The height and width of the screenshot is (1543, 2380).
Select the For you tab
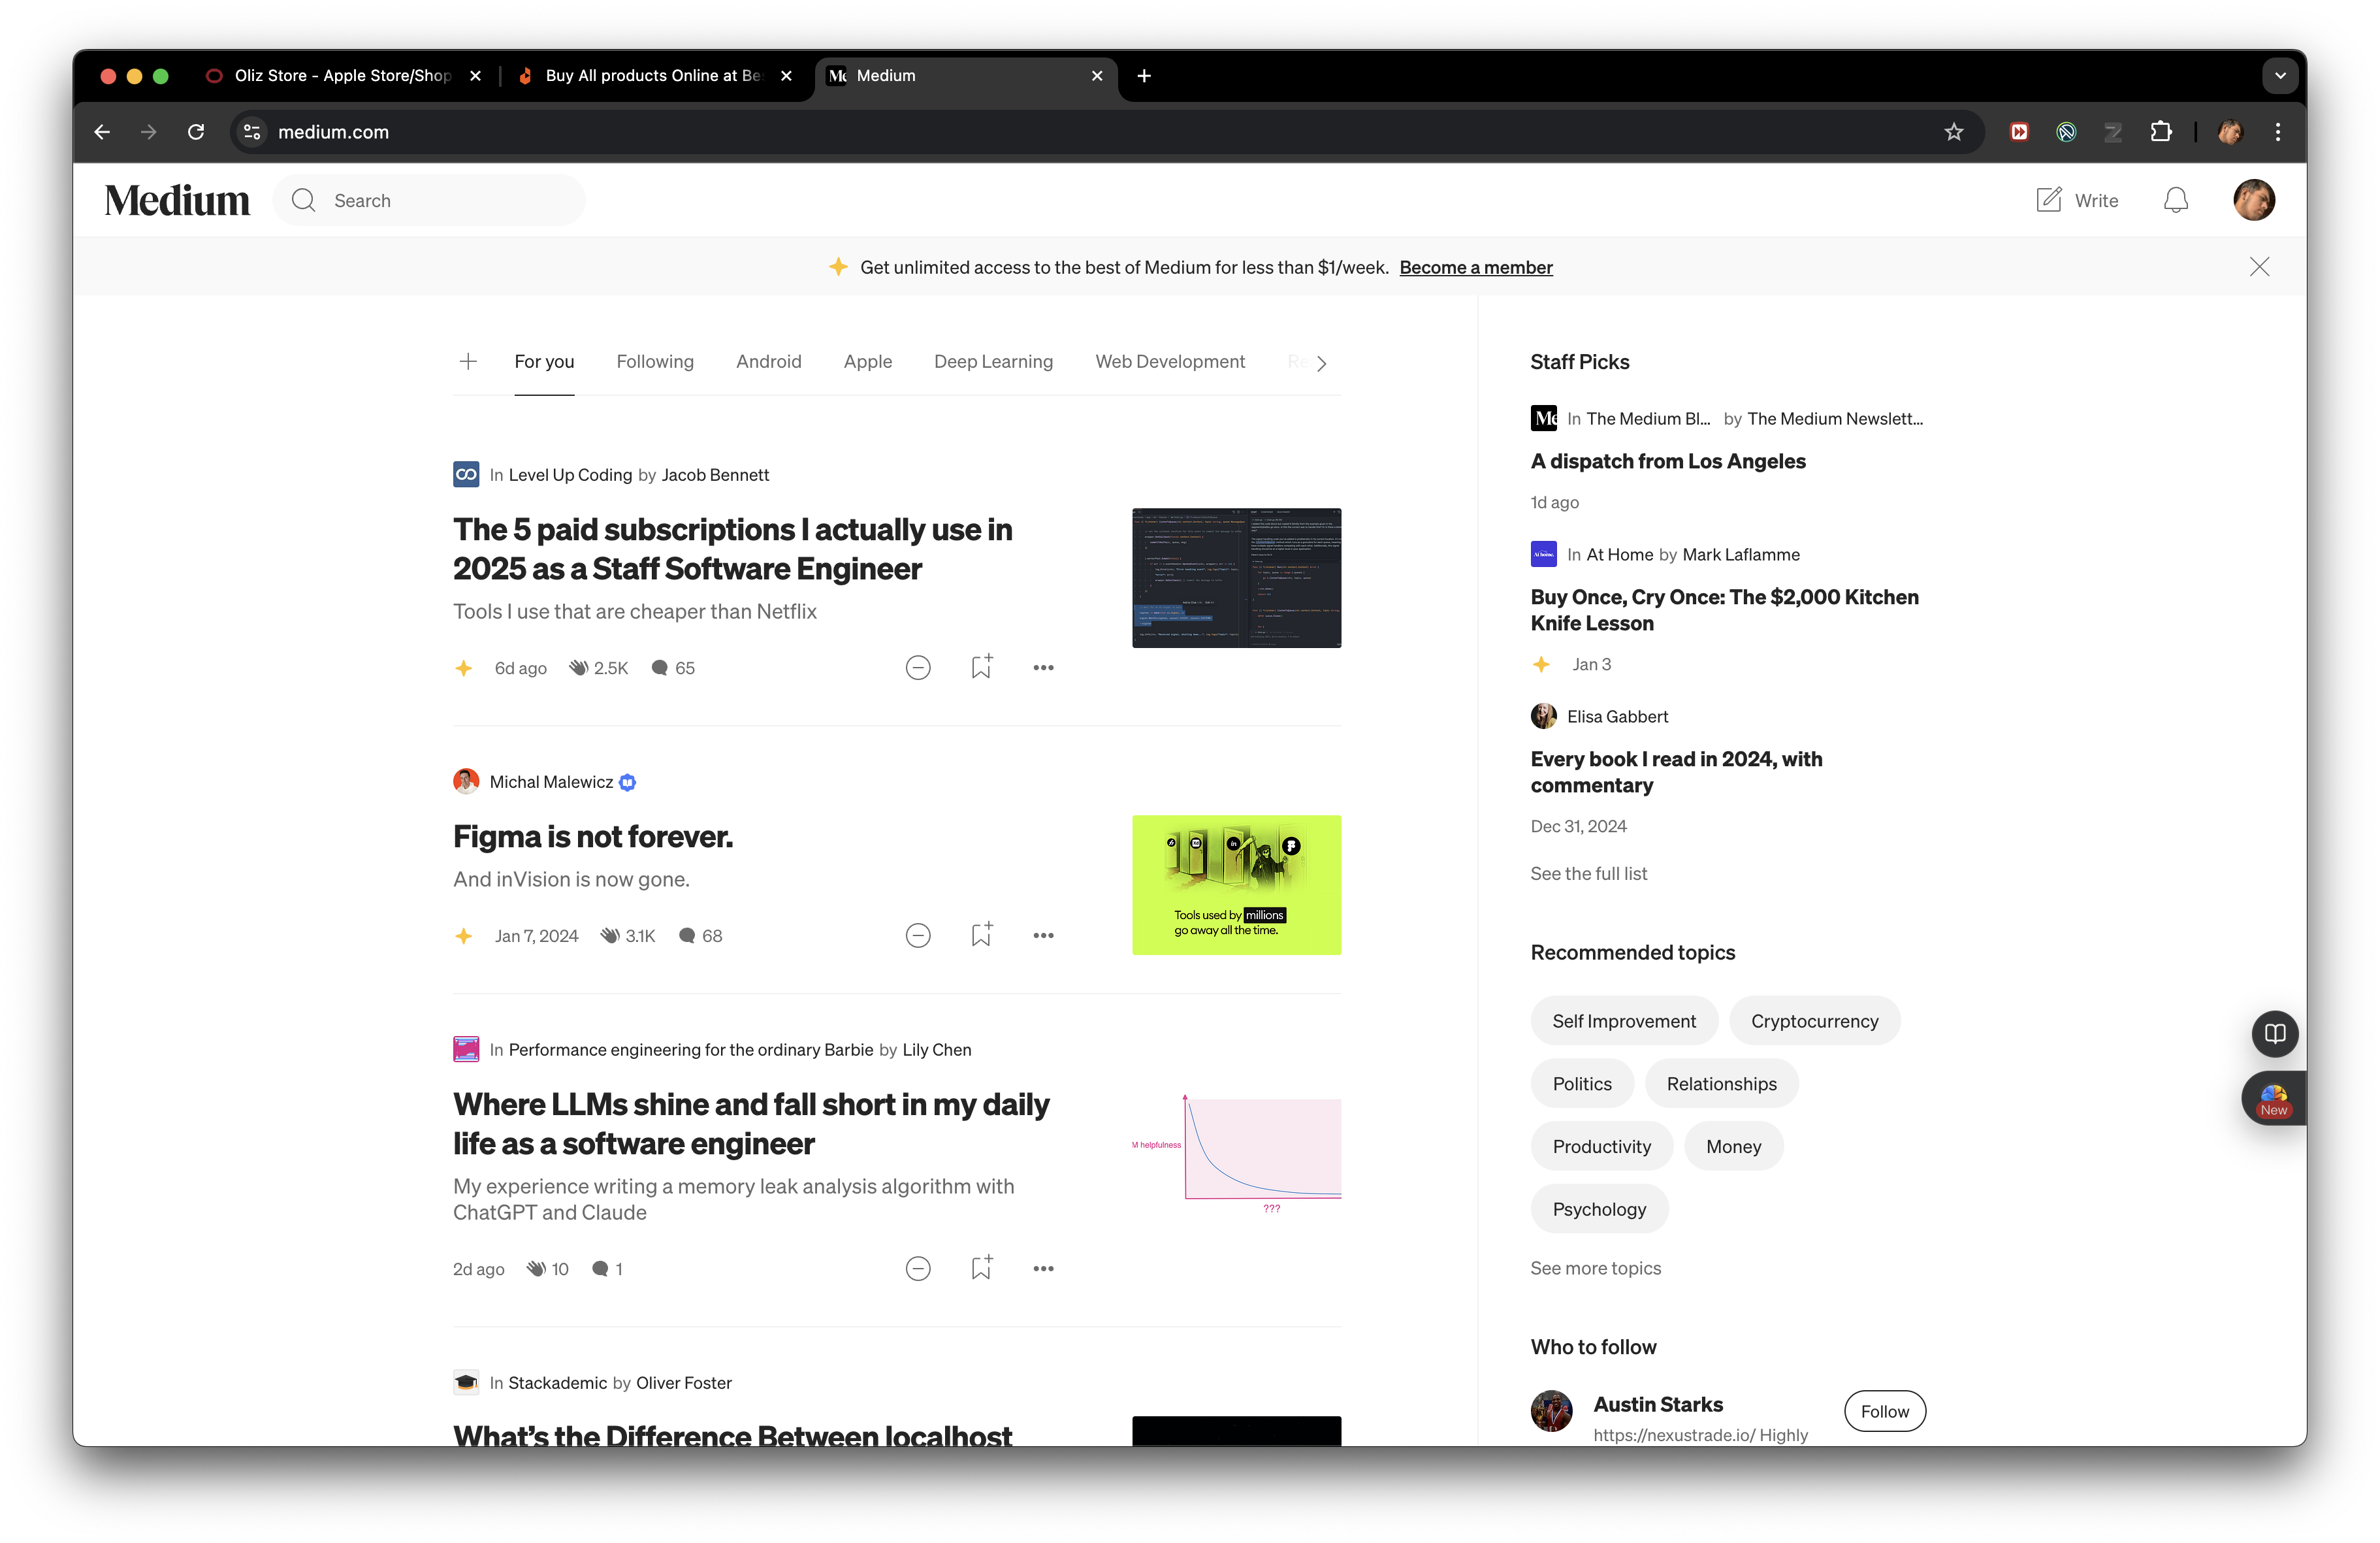(544, 362)
